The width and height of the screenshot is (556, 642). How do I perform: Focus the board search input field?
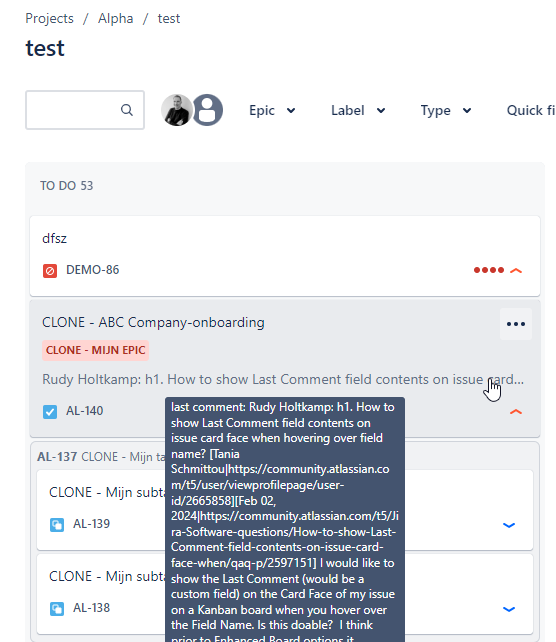pyautogui.click(x=85, y=110)
